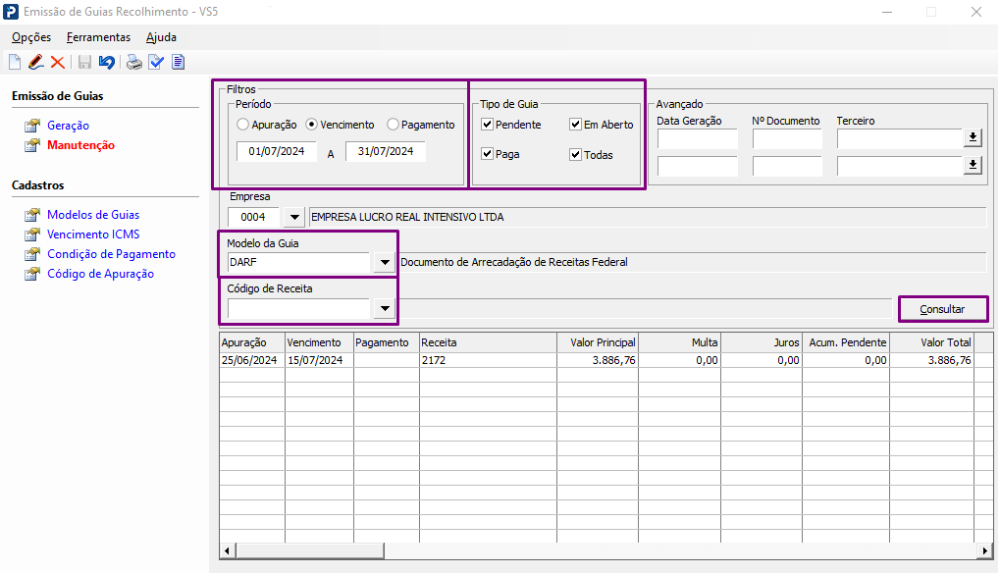Select the Pagamento radio button

pos(393,125)
